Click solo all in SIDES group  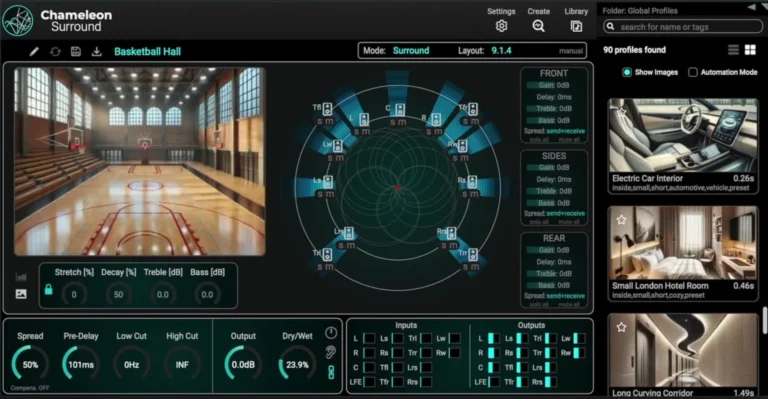click(x=539, y=222)
